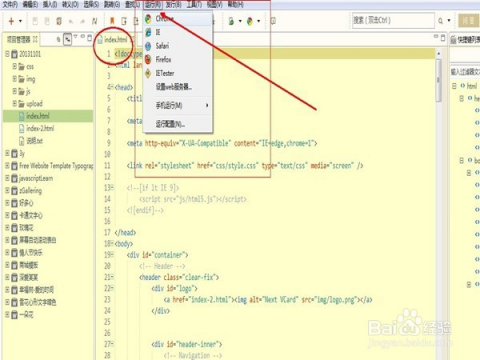Collapse the 20131101 project node
Image resolution: width=480 pixels, height=360 pixels.
pos(7,53)
